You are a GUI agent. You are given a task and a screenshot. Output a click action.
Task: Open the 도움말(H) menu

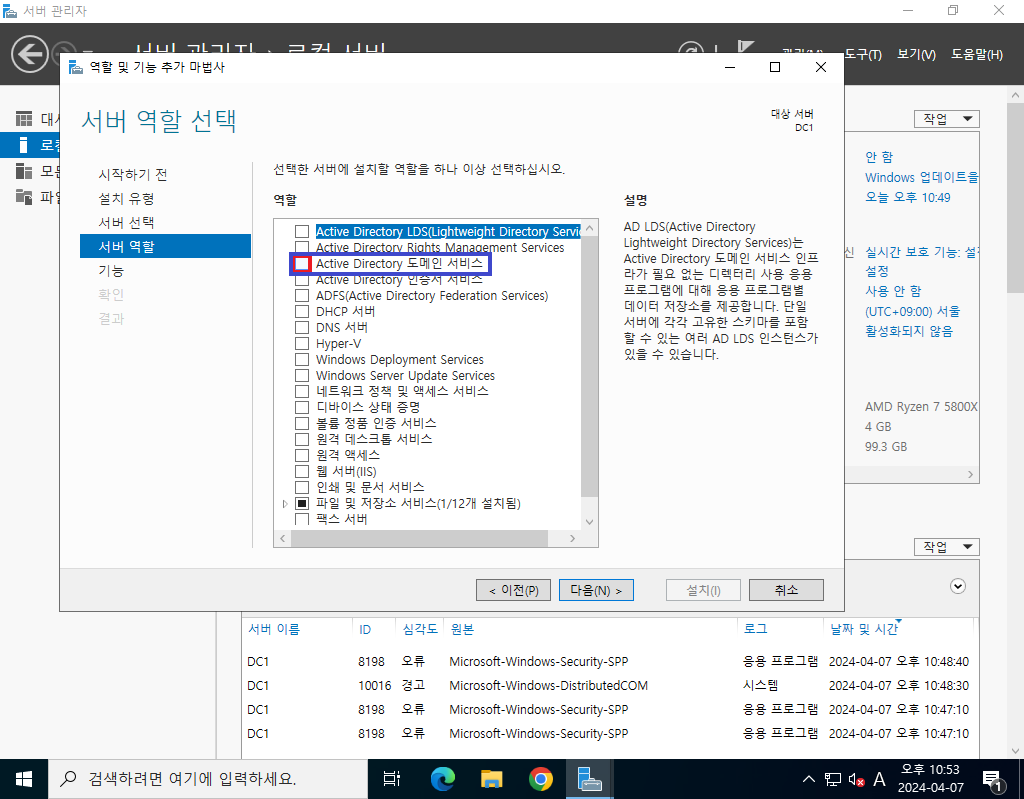click(977, 55)
